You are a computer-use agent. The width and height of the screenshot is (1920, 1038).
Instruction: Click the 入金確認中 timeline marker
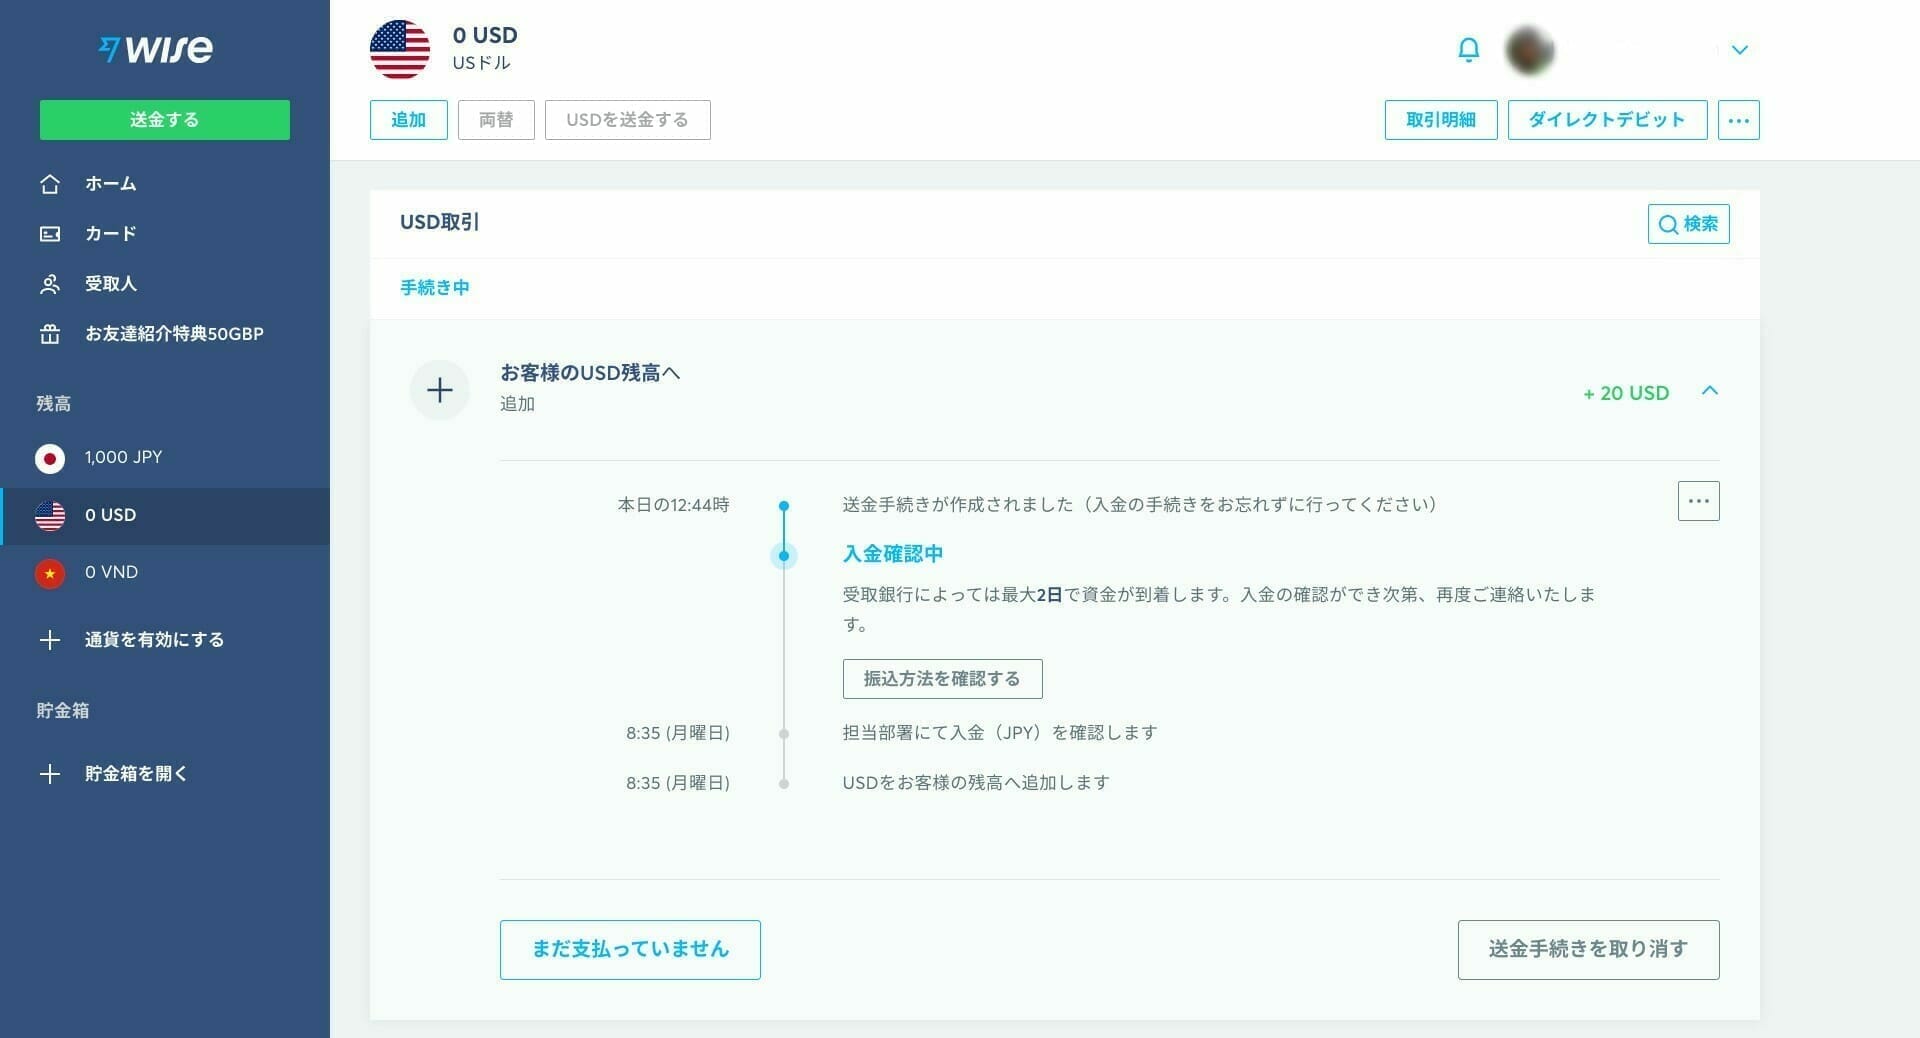pos(784,556)
